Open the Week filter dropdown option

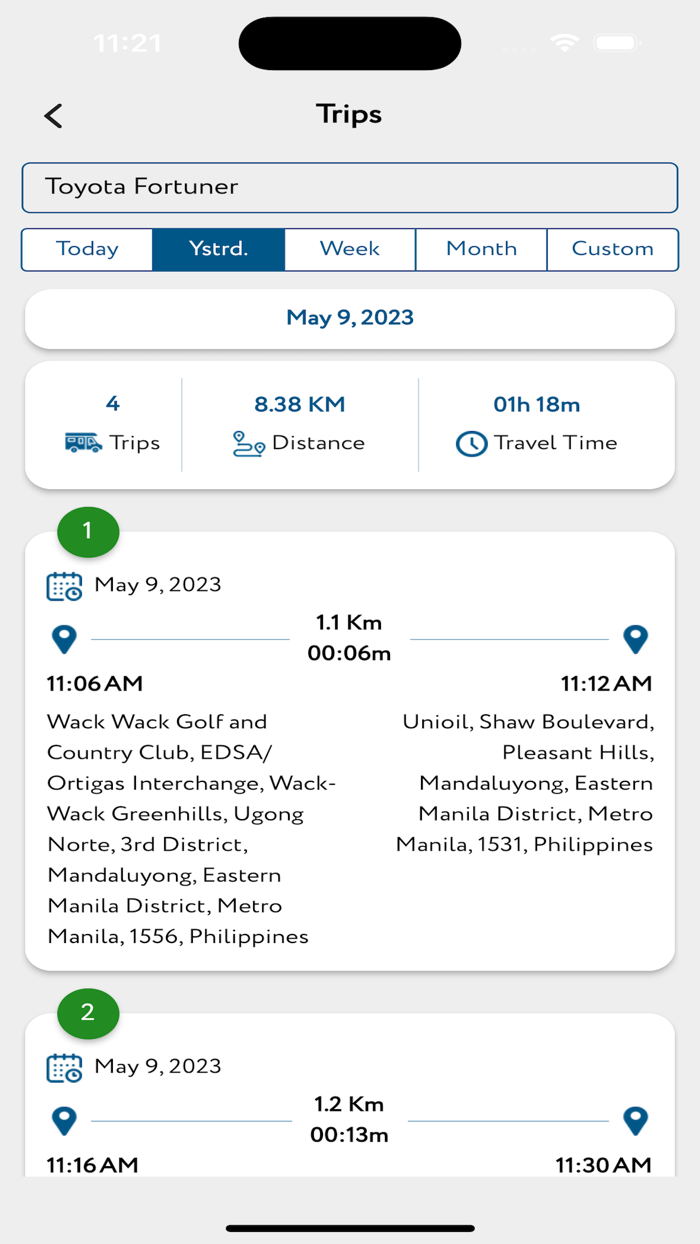pyautogui.click(x=349, y=249)
